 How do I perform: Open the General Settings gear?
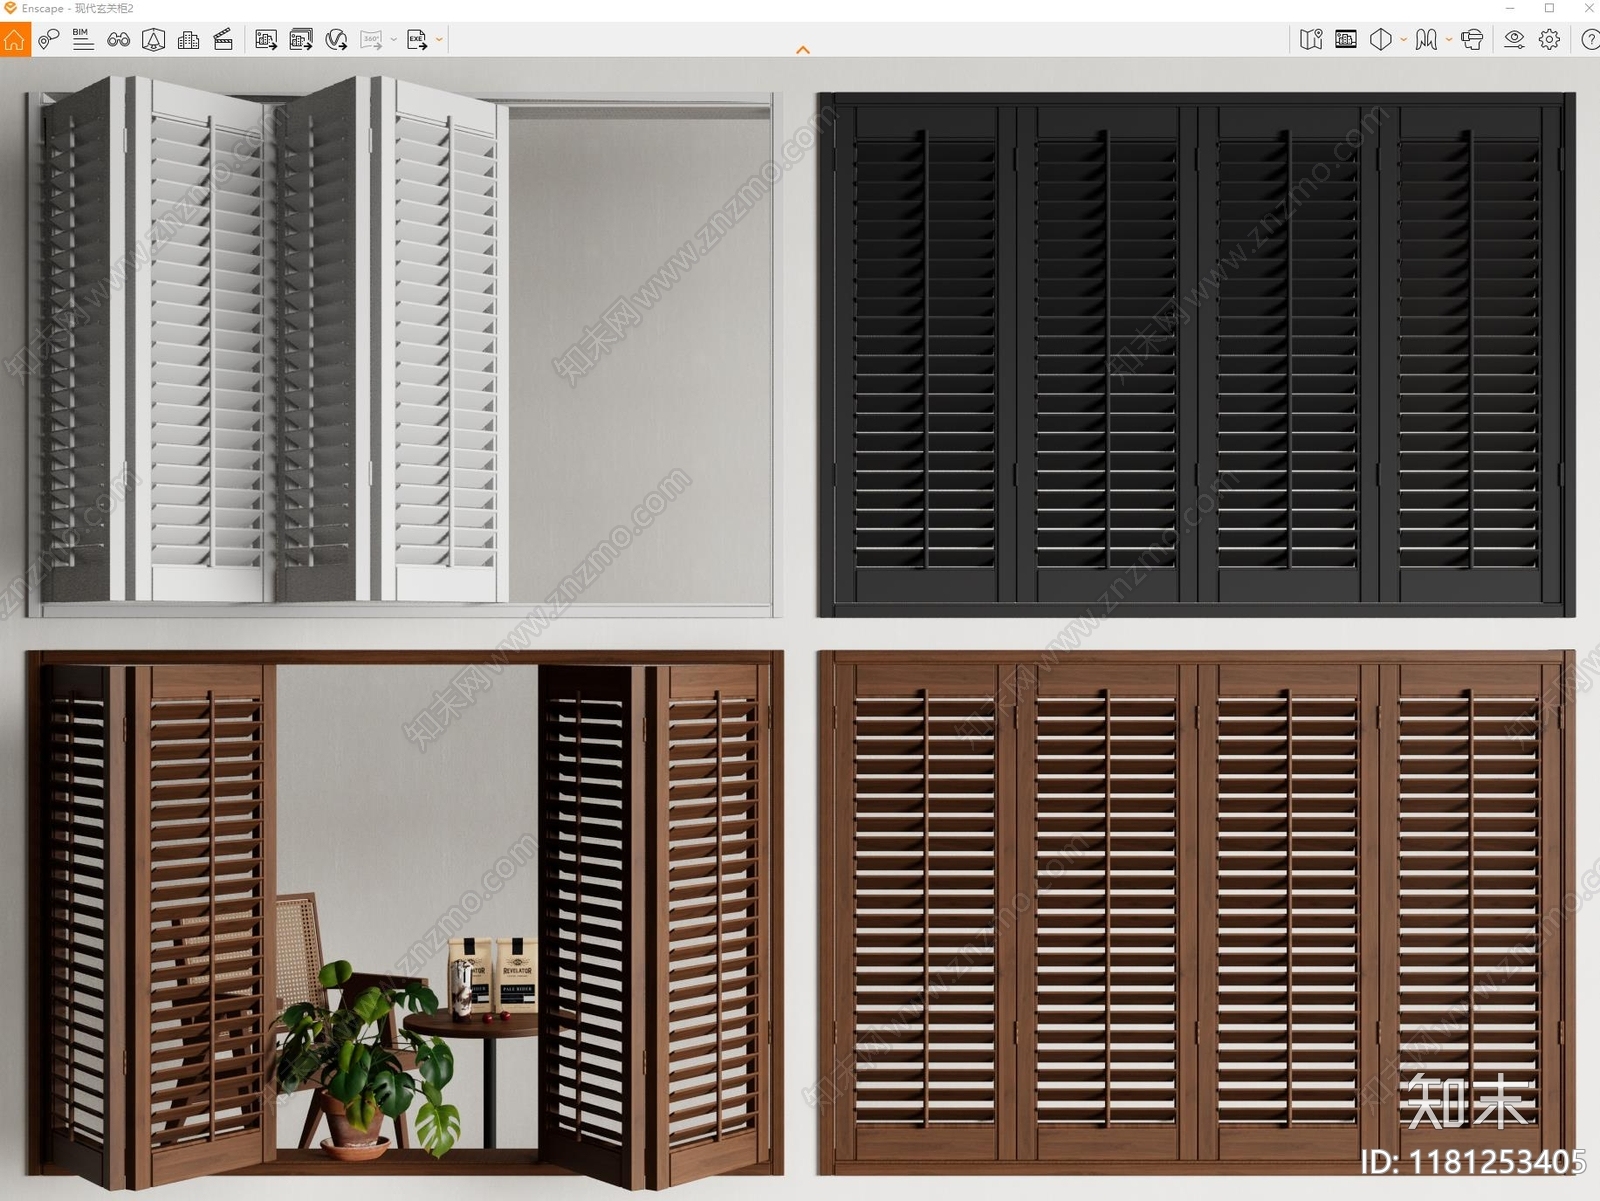1550,40
